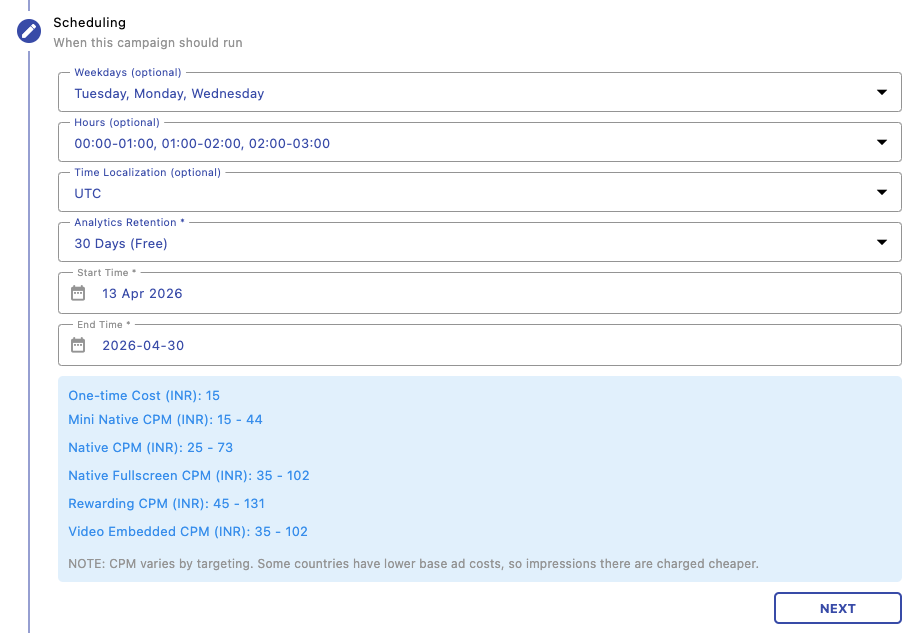Image resolution: width=920 pixels, height=633 pixels.
Task: Expand the Weekdays dropdown arrow
Action: (881, 93)
